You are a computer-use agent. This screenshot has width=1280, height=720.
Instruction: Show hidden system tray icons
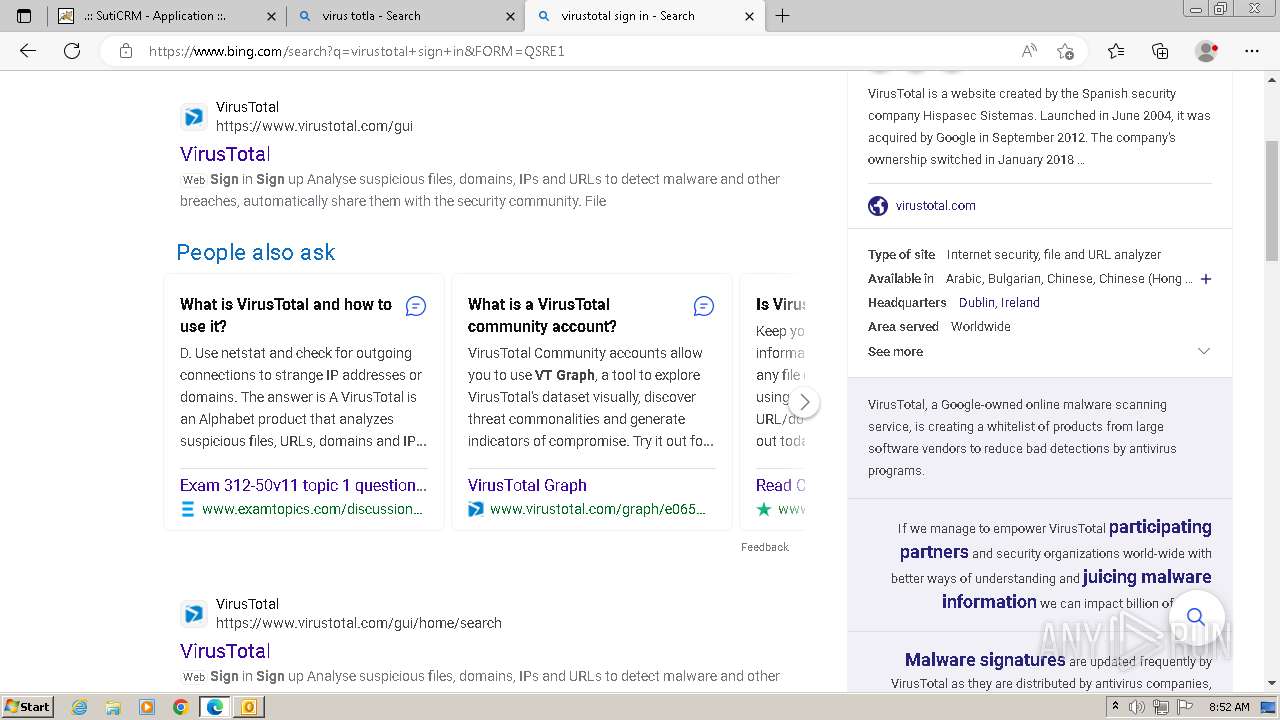coord(1115,707)
